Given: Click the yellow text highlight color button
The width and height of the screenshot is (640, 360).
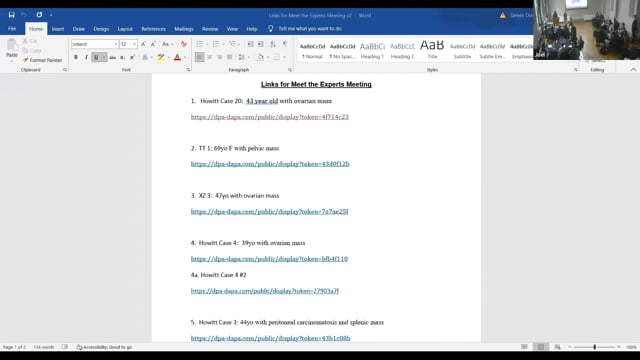Looking at the screenshot, I should (x=161, y=58).
